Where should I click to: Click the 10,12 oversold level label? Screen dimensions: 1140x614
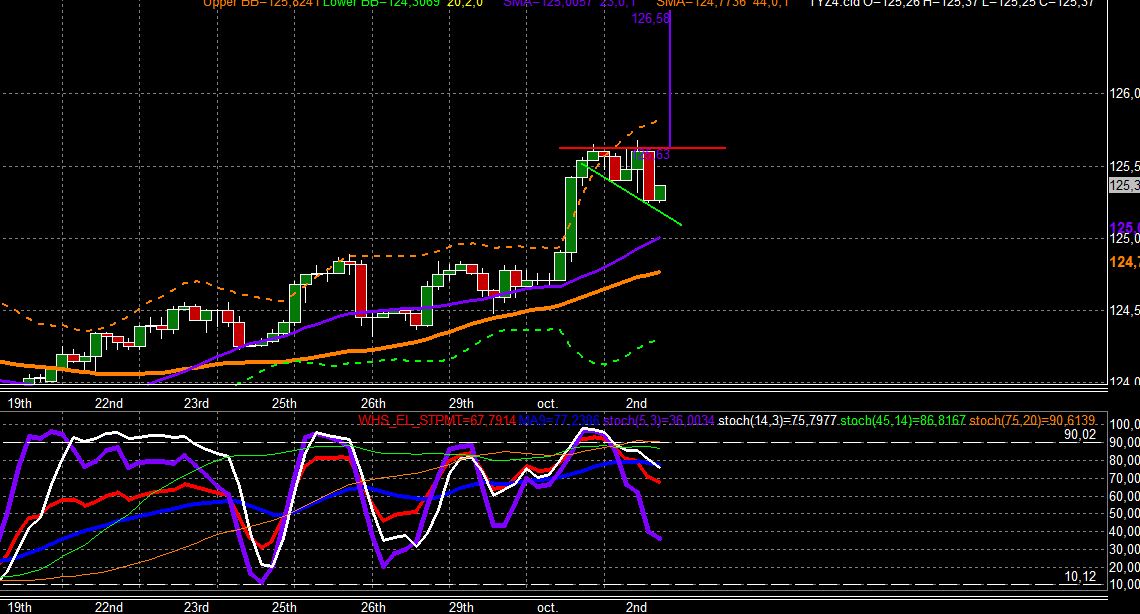1080,577
